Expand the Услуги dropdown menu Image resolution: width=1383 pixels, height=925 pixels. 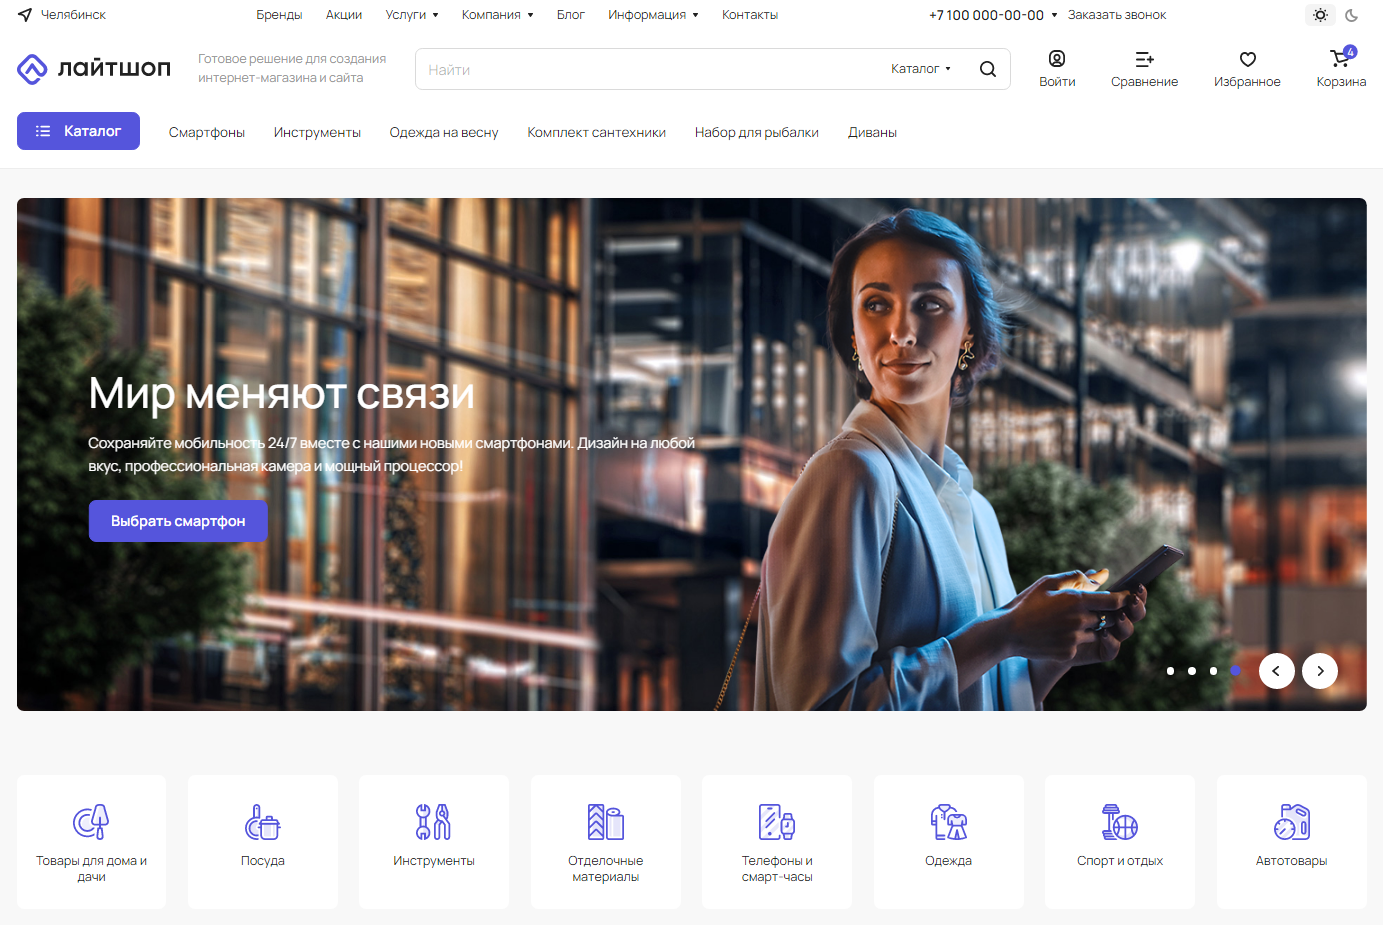click(x=412, y=15)
